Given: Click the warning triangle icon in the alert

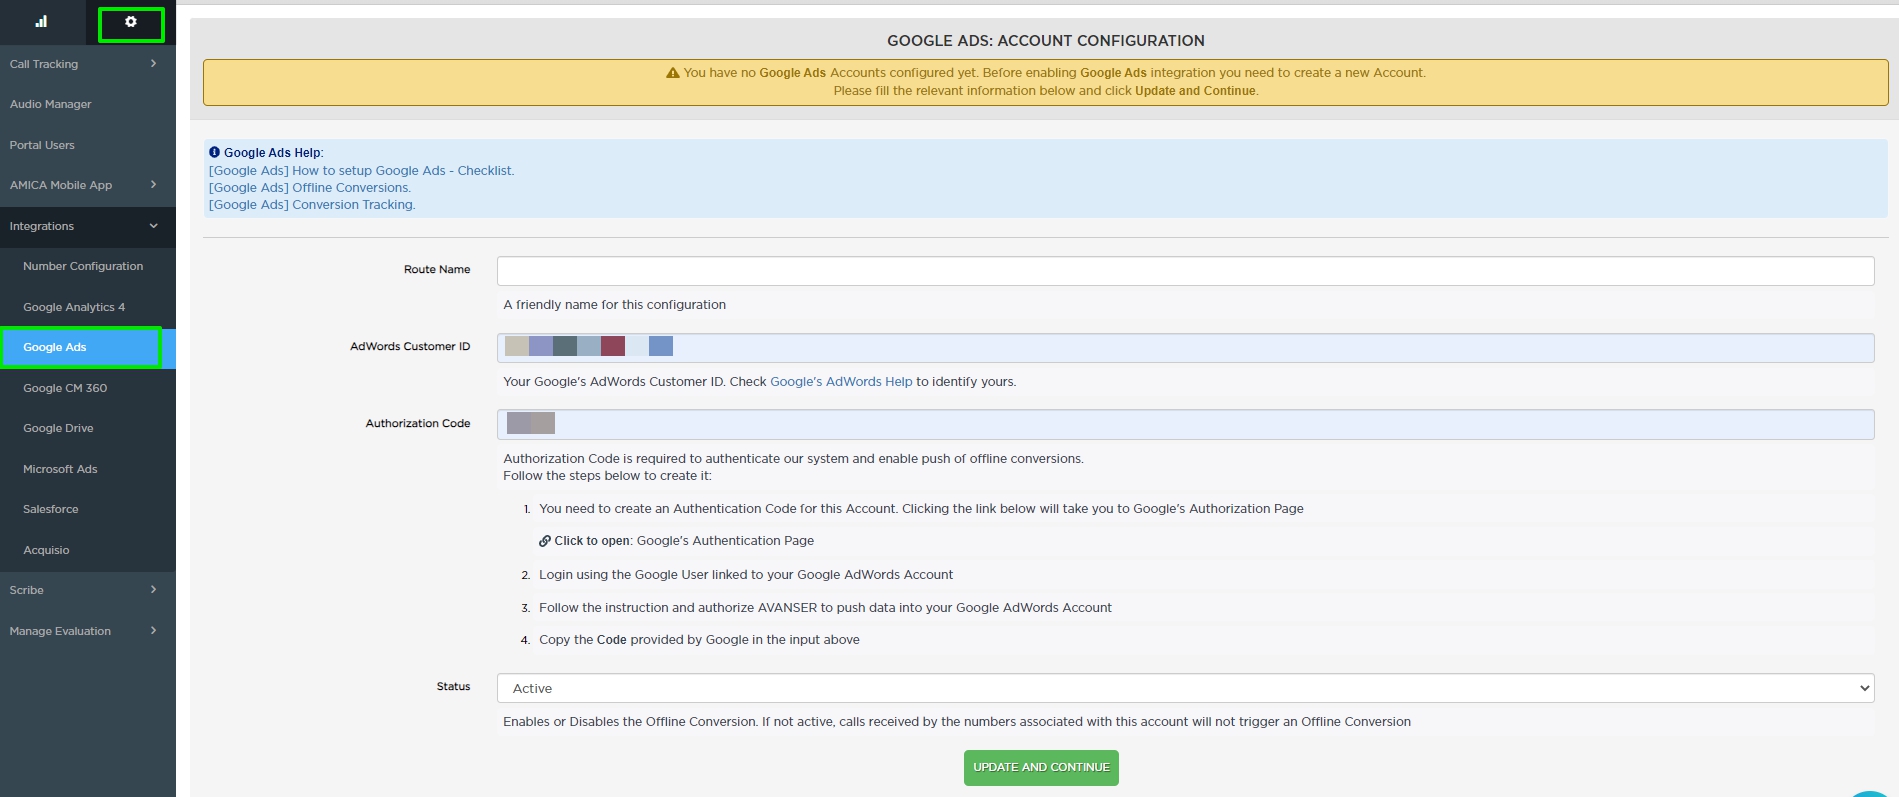Looking at the screenshot, I should coord(673,73).
